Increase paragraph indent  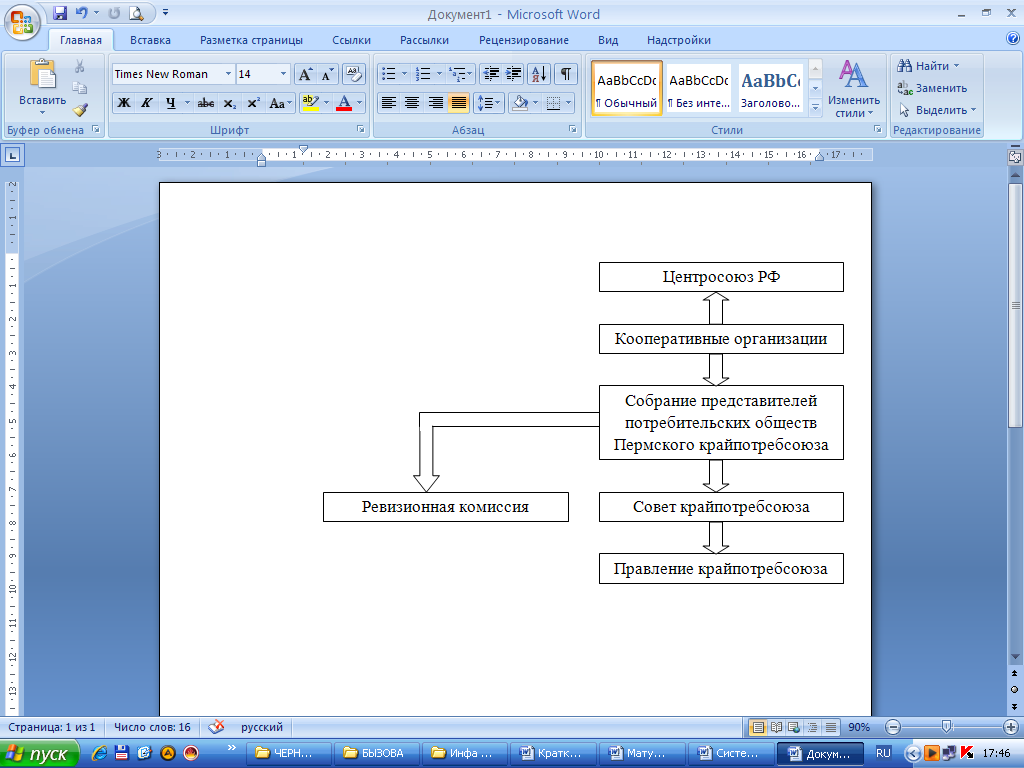click(x=513, y=74)
